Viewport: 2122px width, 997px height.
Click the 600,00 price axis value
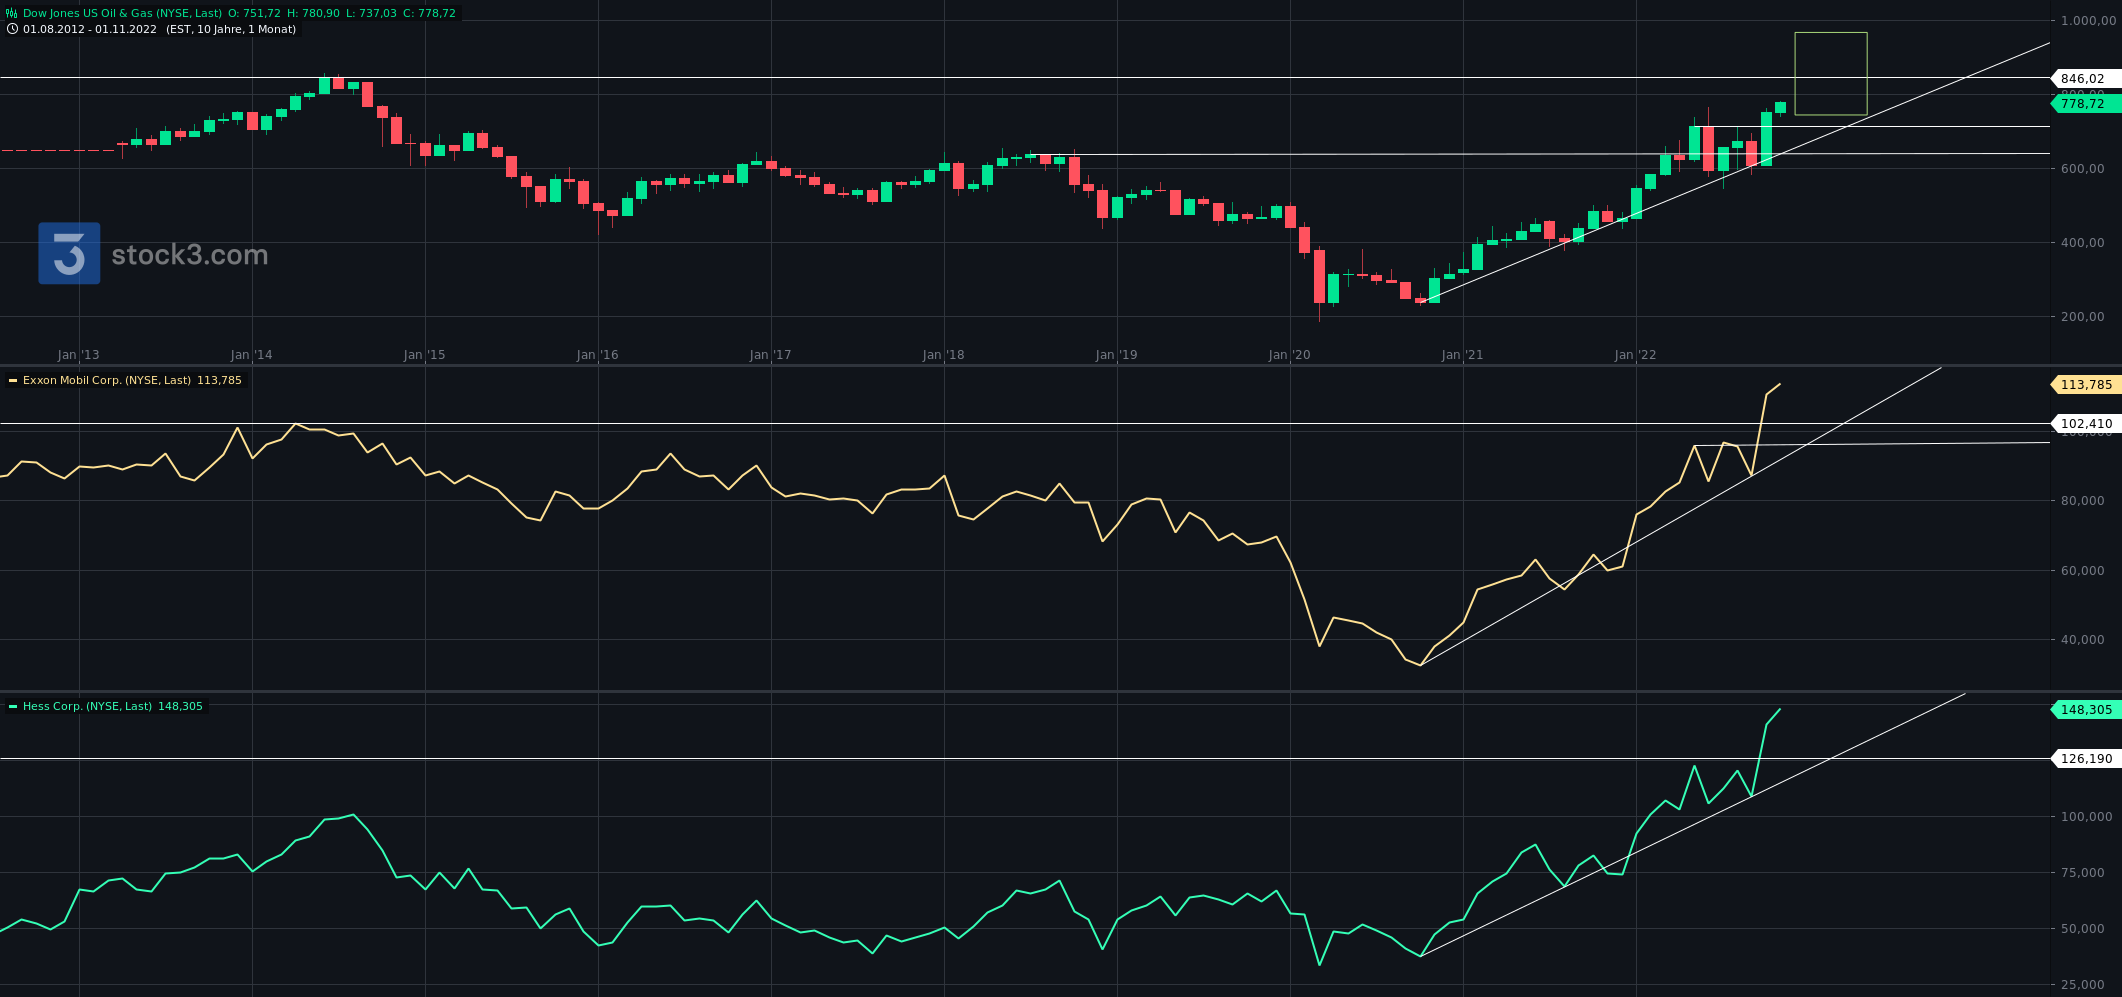click(x=2083, y=169)
